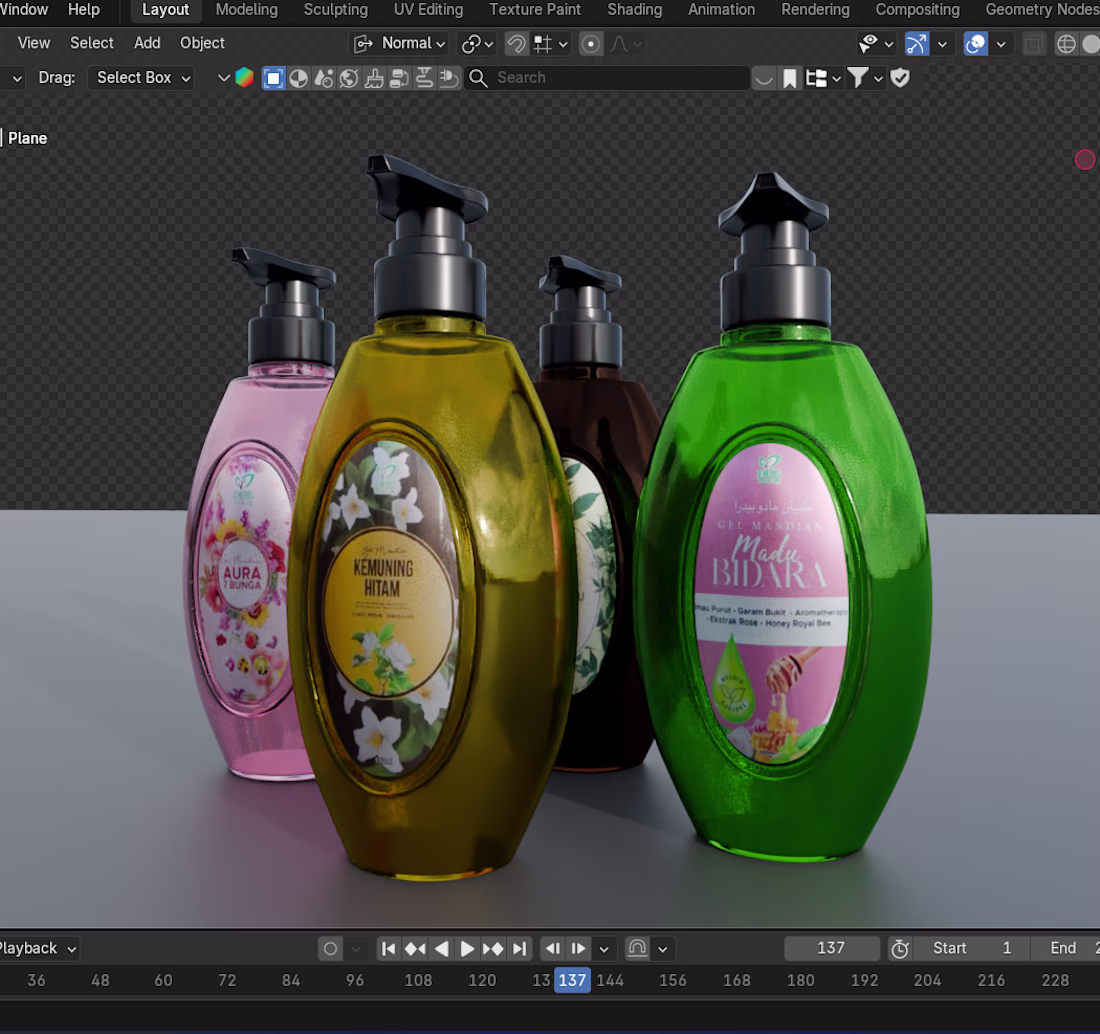Click the magnifier search icon
Image resolution: width=1100 pixels, height=1034 pixels.
[x=478, y=78]
